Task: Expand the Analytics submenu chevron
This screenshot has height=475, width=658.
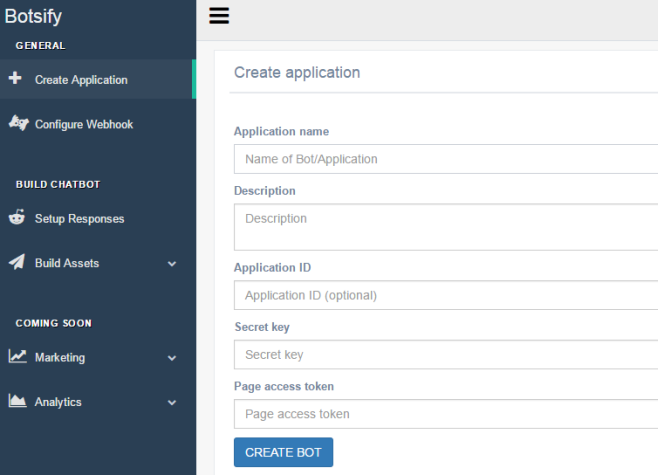Action: point(172,403)
